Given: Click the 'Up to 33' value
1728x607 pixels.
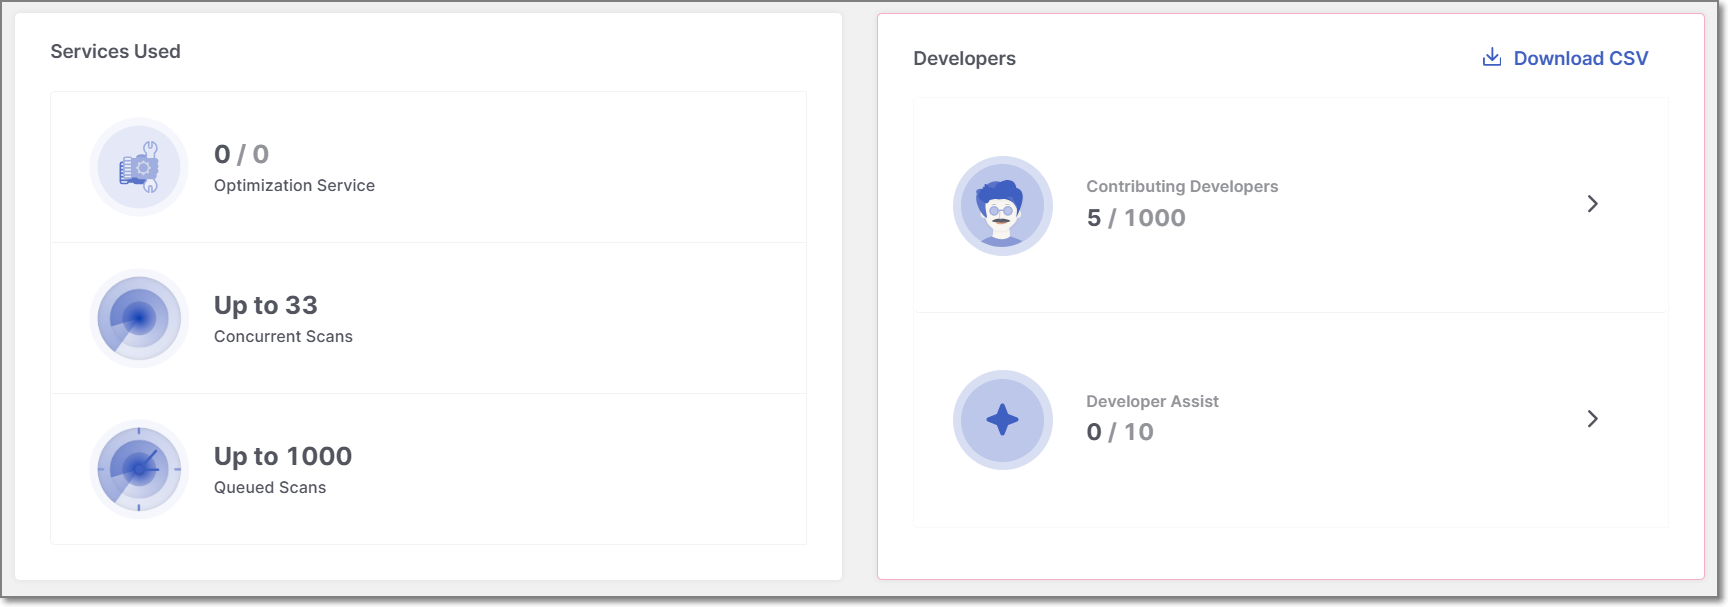Looking at the screenshot, I should click(x=266, y=305).
